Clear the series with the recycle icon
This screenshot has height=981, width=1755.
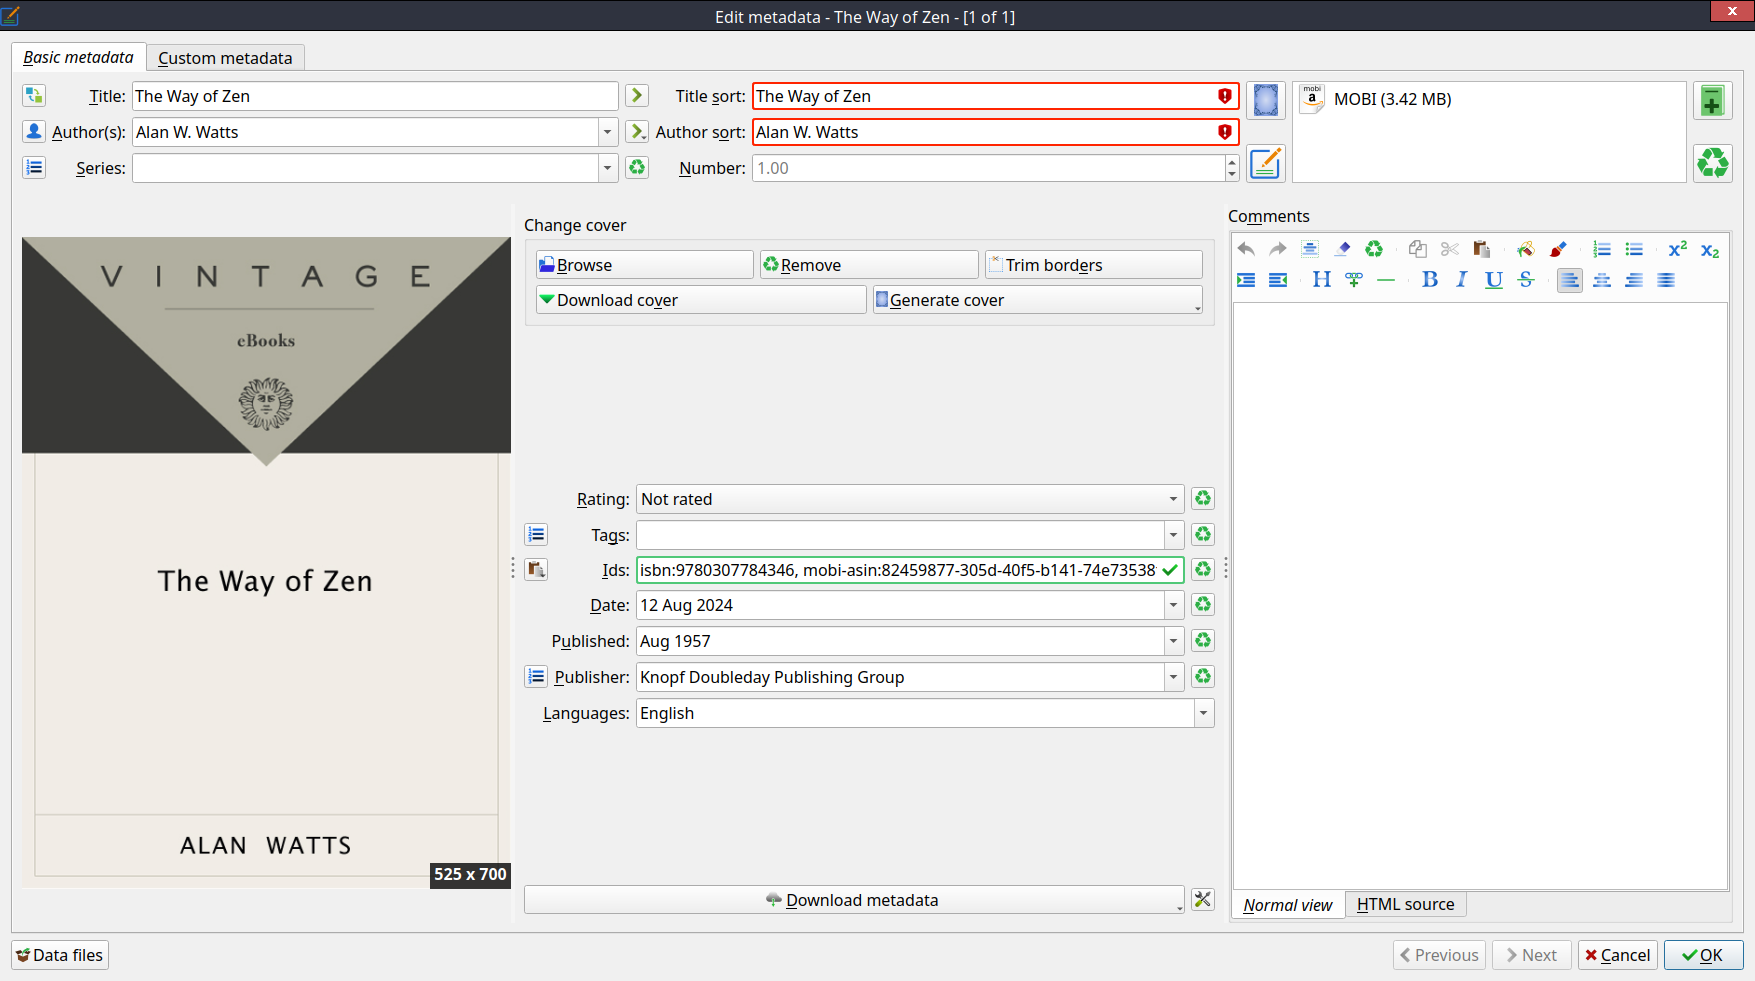(637, 168)
